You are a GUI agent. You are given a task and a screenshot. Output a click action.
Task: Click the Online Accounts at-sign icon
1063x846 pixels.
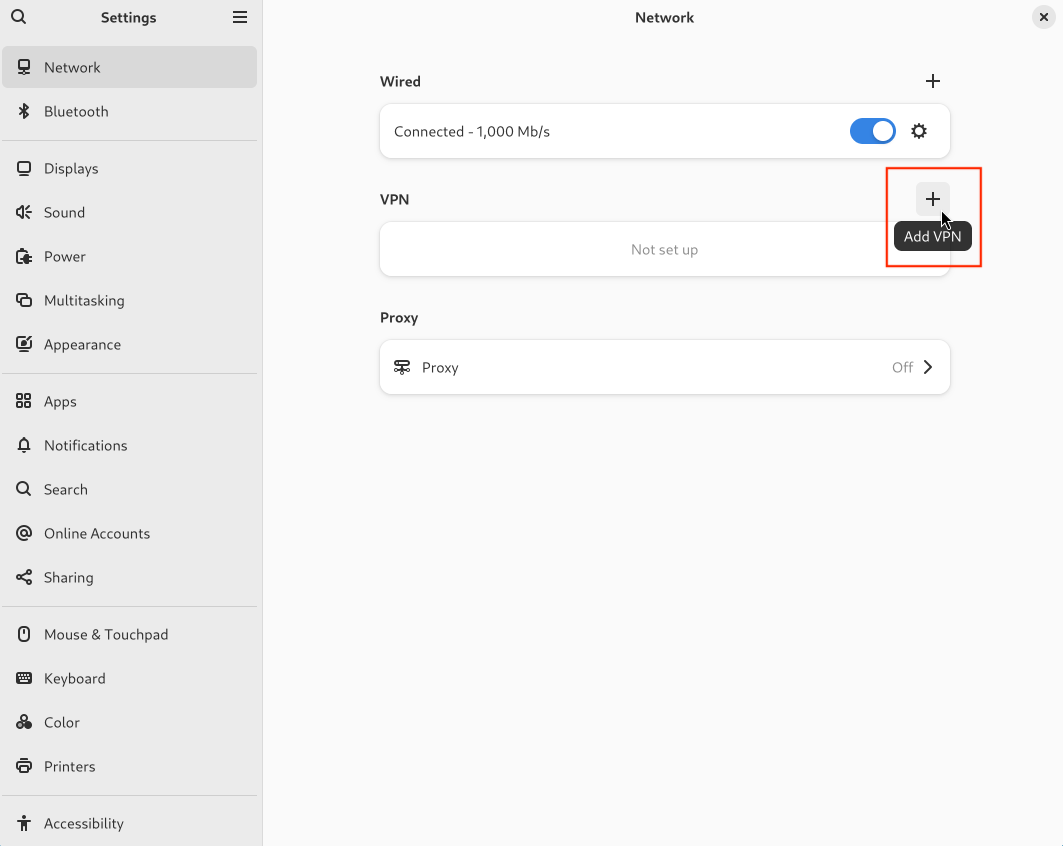[24, 533]
